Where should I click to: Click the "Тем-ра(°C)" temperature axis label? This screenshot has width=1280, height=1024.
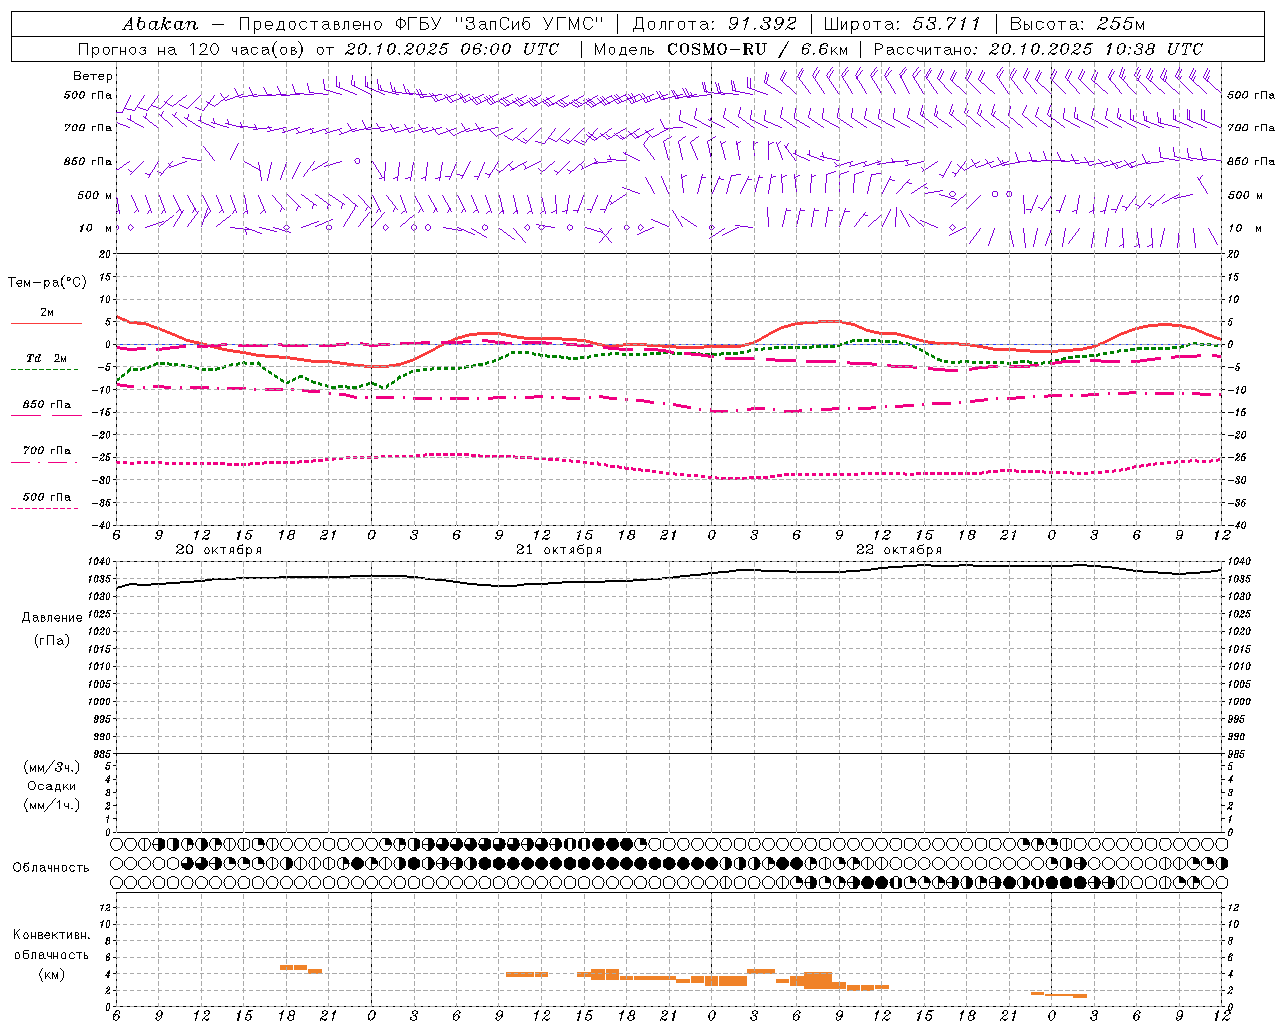click(47, 283)
